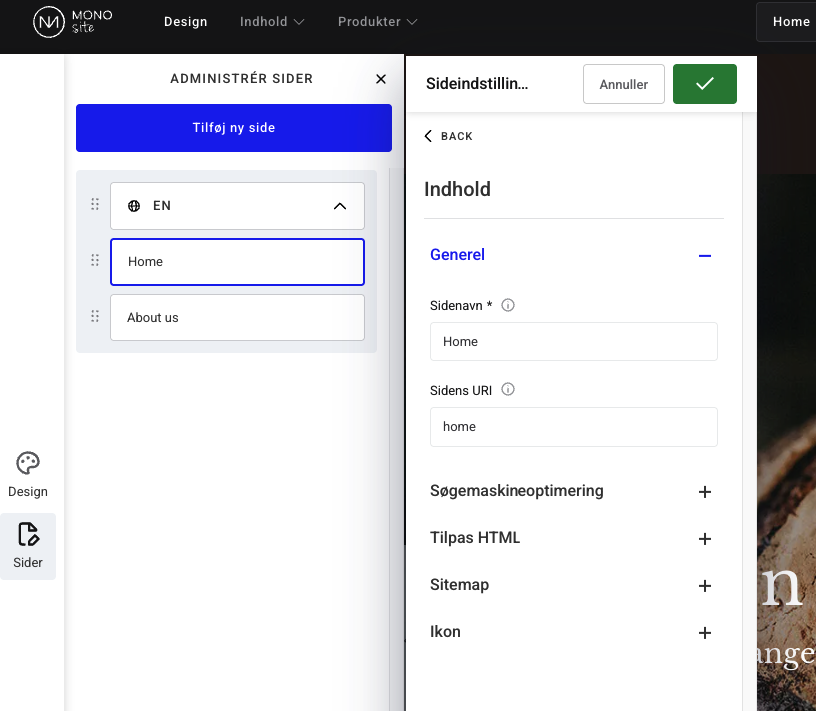Expand the Tilpas HTML section
This screenshot has width=816, height=711.
(x=705, y=539)
